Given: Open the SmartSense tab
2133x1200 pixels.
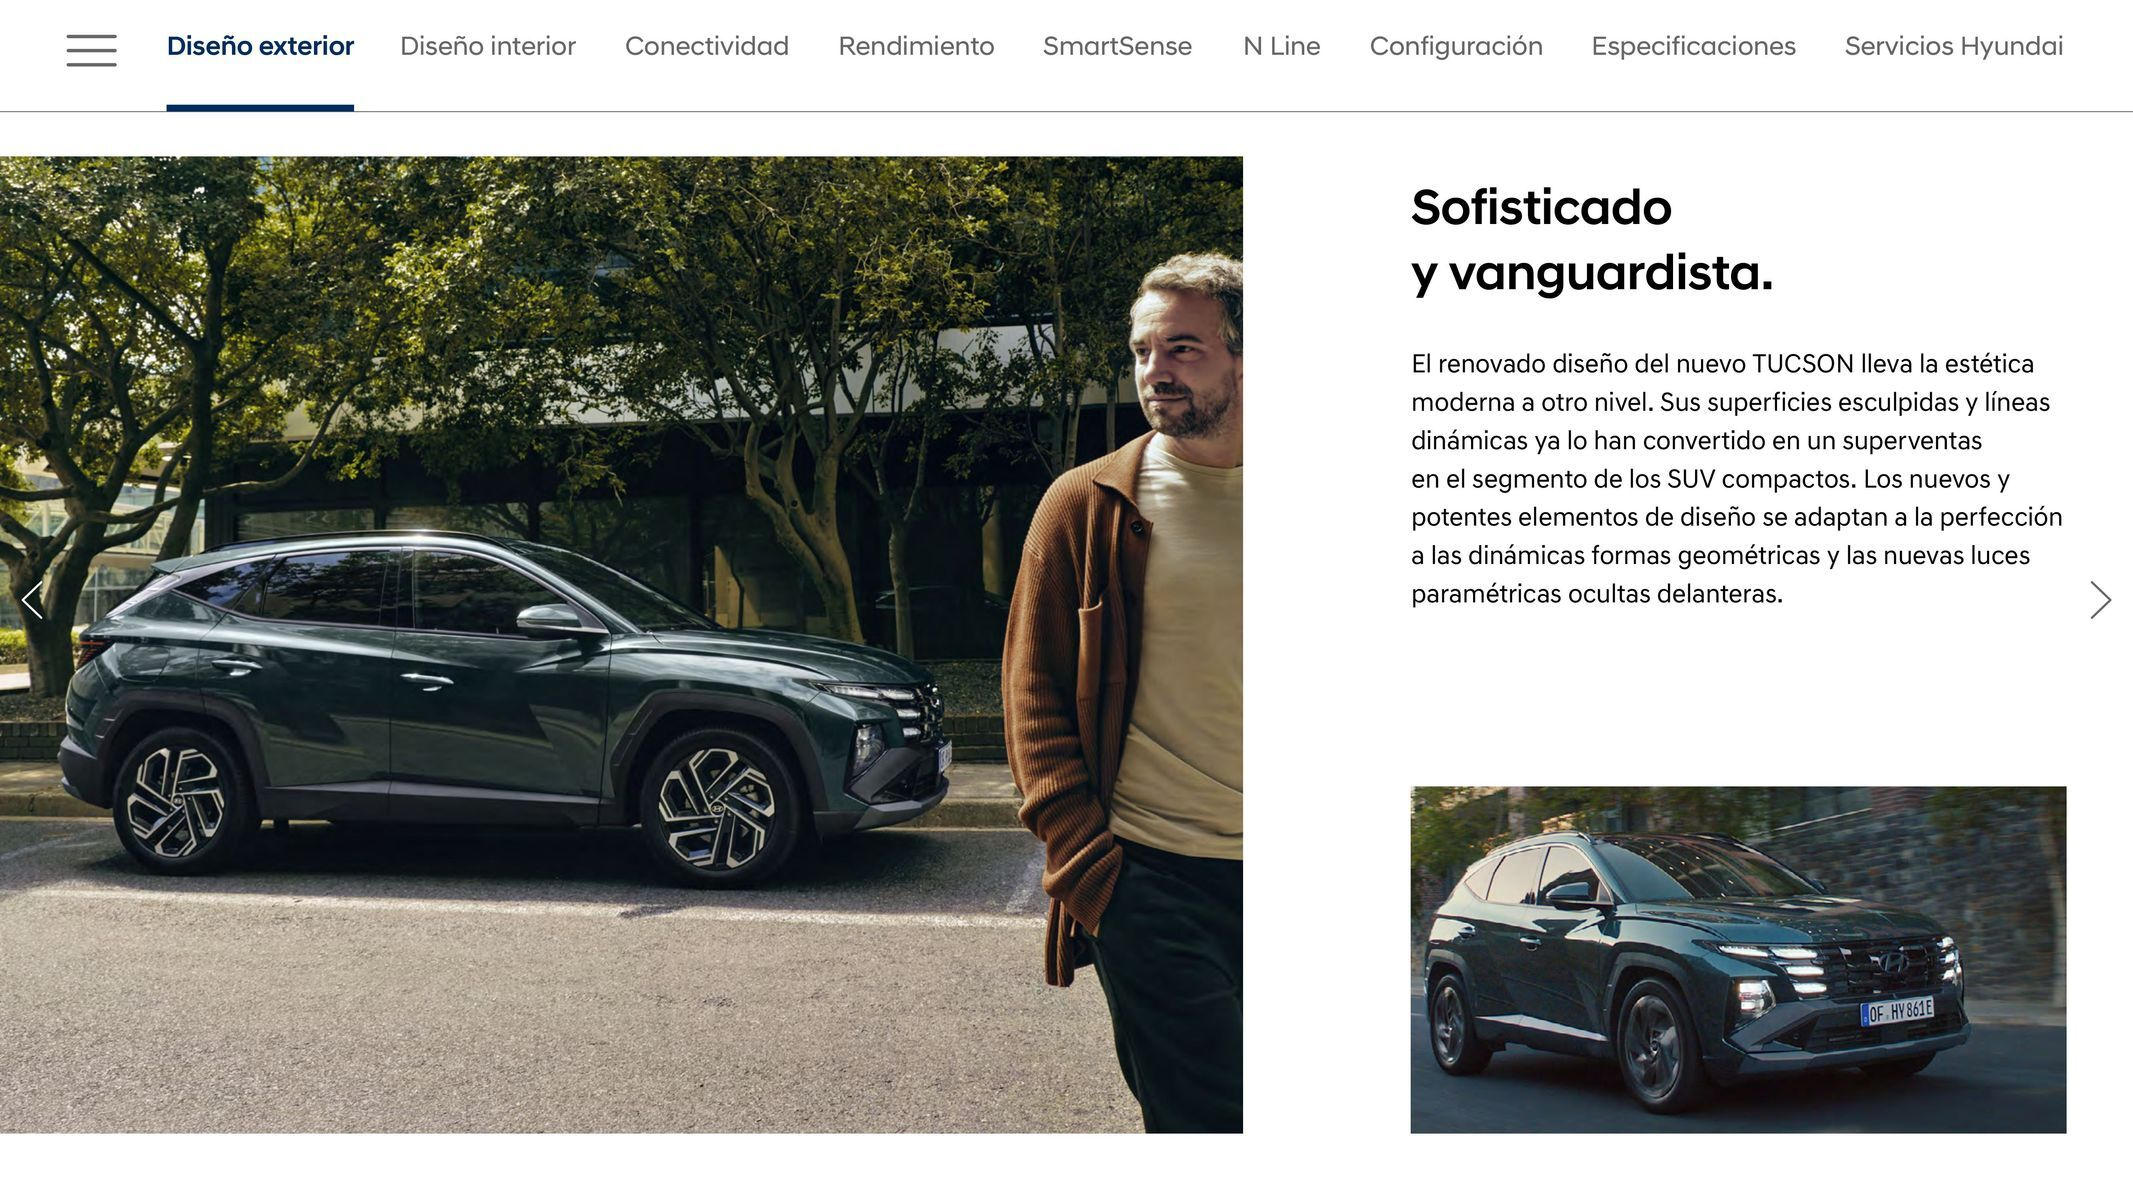Looking at the screenshot, I should pyautogui.click(x=1117, y=46).
